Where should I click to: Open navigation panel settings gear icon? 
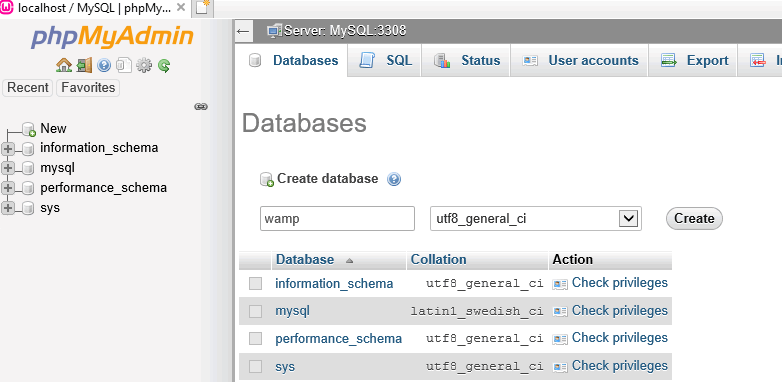(x=144, y=65)
